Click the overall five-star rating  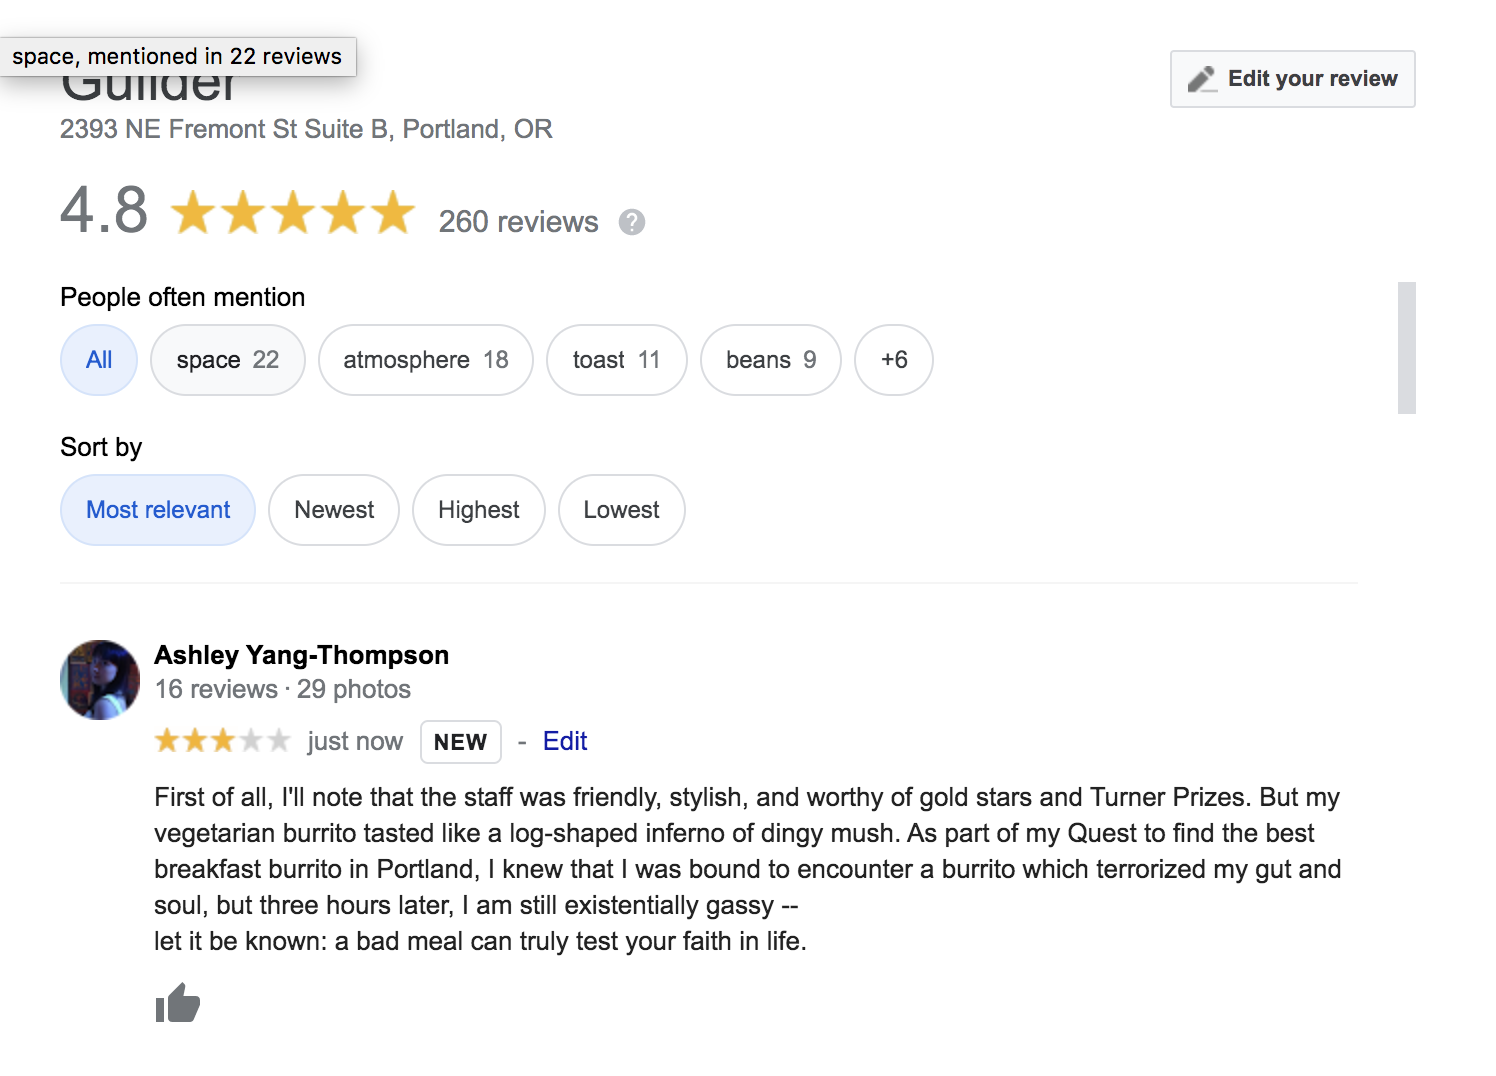(x=292, y=213)
